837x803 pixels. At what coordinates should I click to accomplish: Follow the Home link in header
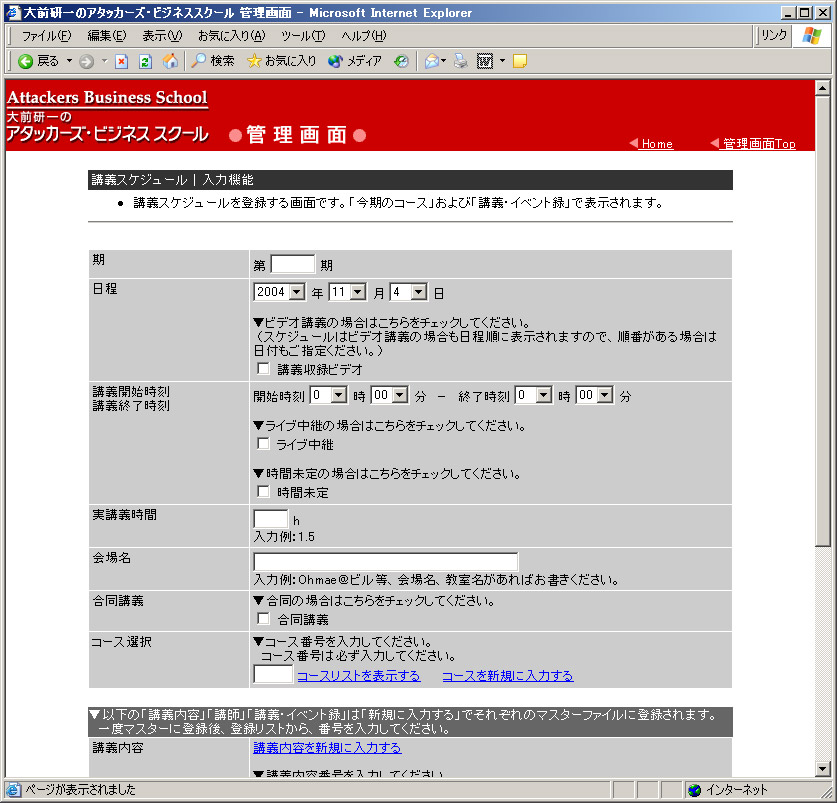[x=657, y=144]
